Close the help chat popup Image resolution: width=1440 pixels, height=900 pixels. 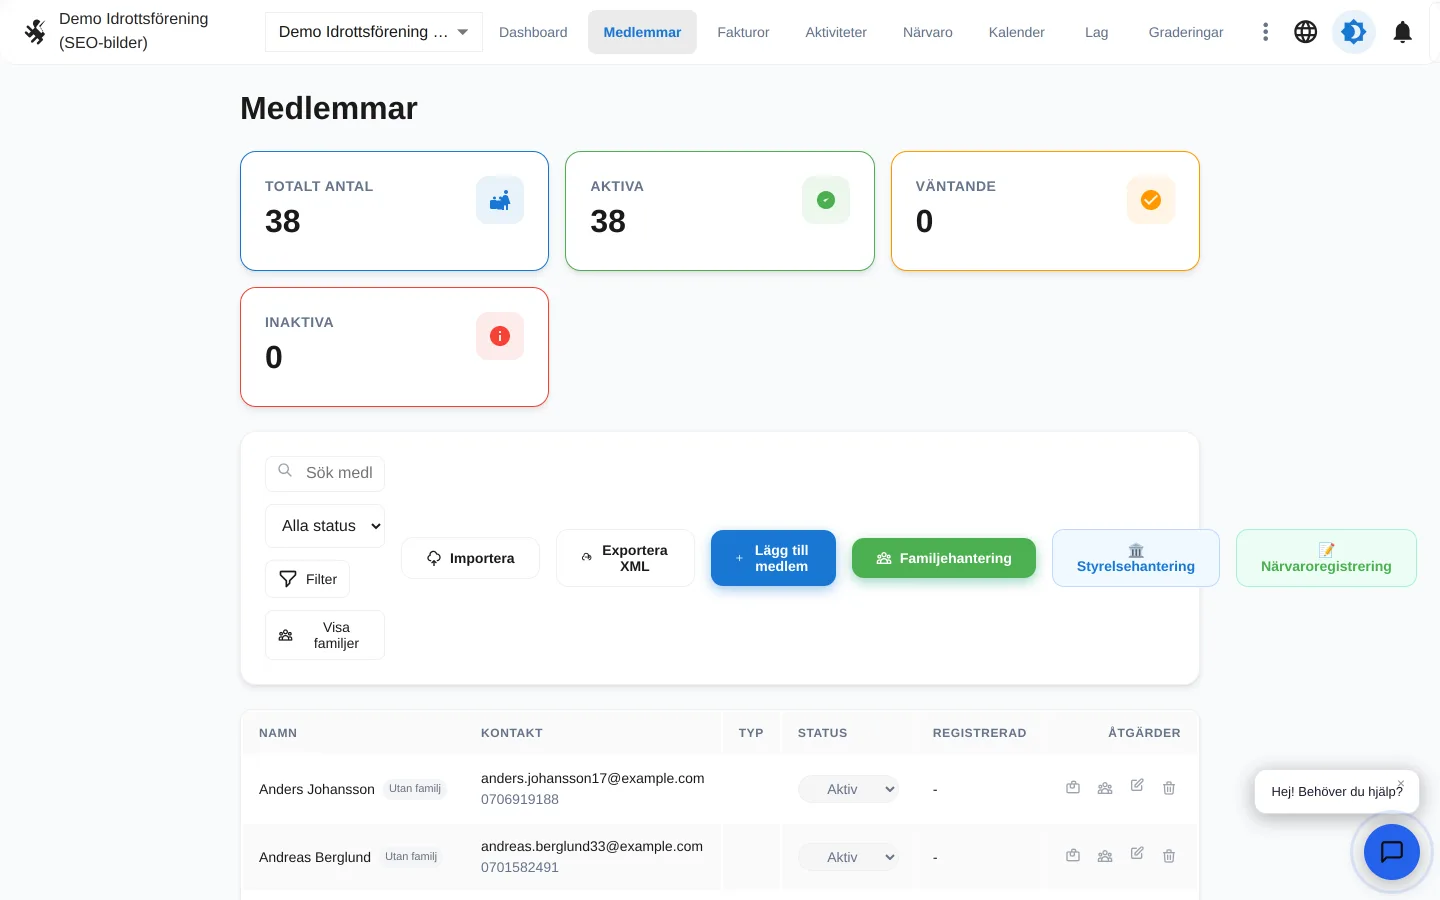[x=1401, y=783]
